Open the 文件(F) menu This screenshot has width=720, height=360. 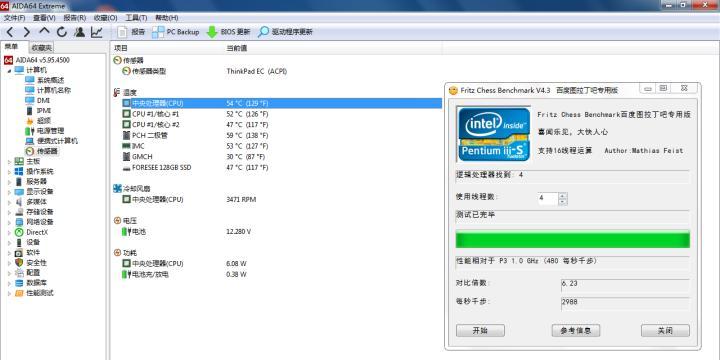coord(14,17)
